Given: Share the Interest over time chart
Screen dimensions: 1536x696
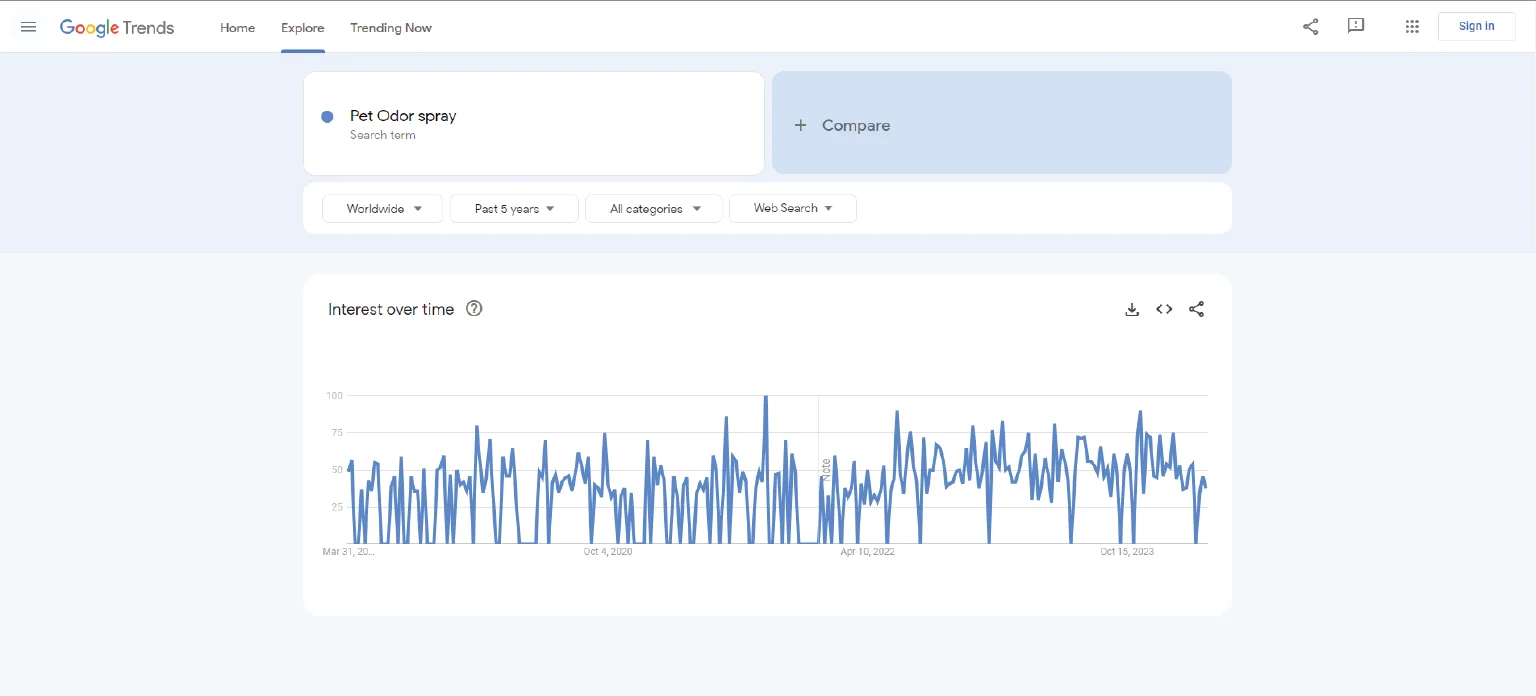Looking at the screenshot, I should tap(1196, 310).
